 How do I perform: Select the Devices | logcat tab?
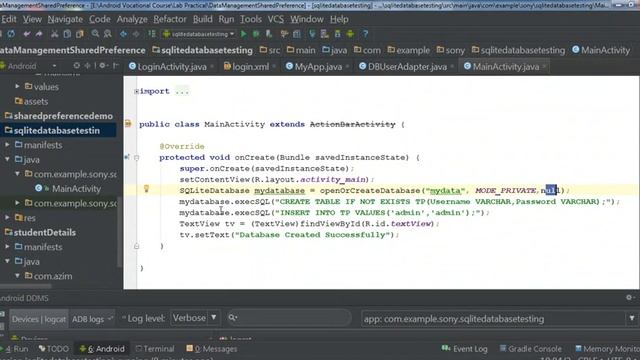[x=38, y=319]
